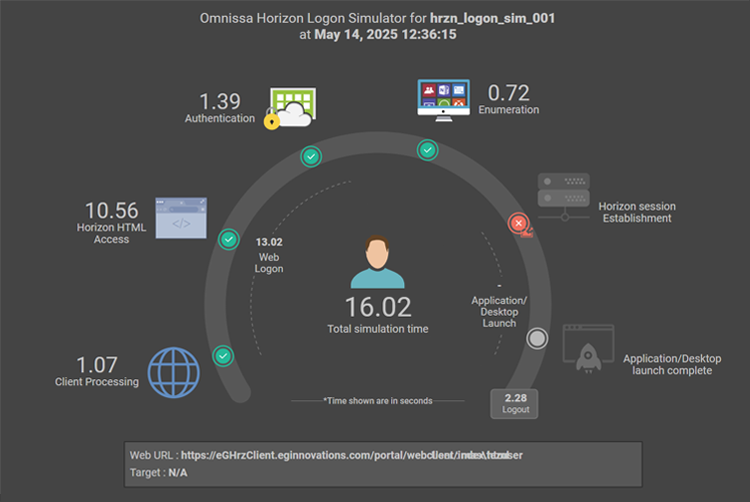750x502 pixels.
Task: Click the 1.07 Client Processing value
Action: pyautogui.click(x=97, y=365)
